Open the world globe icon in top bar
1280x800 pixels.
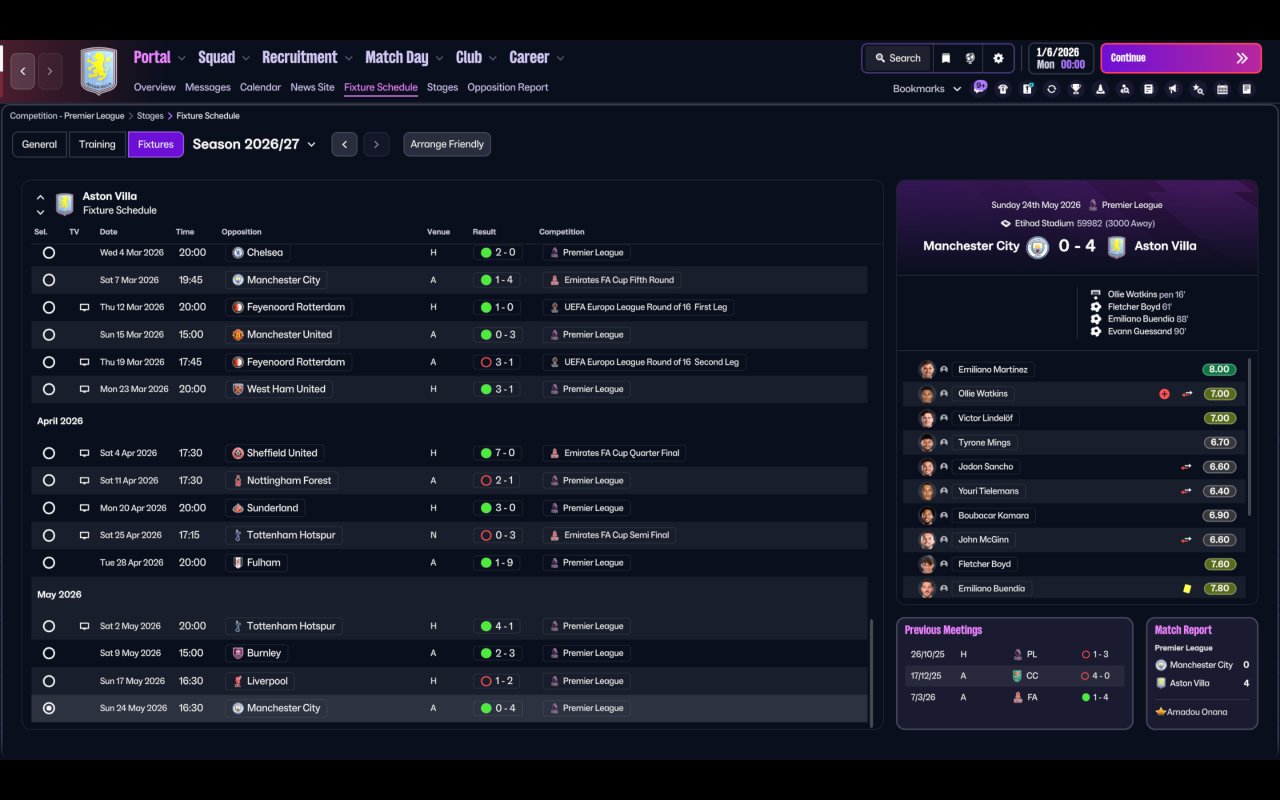[970, 58]
